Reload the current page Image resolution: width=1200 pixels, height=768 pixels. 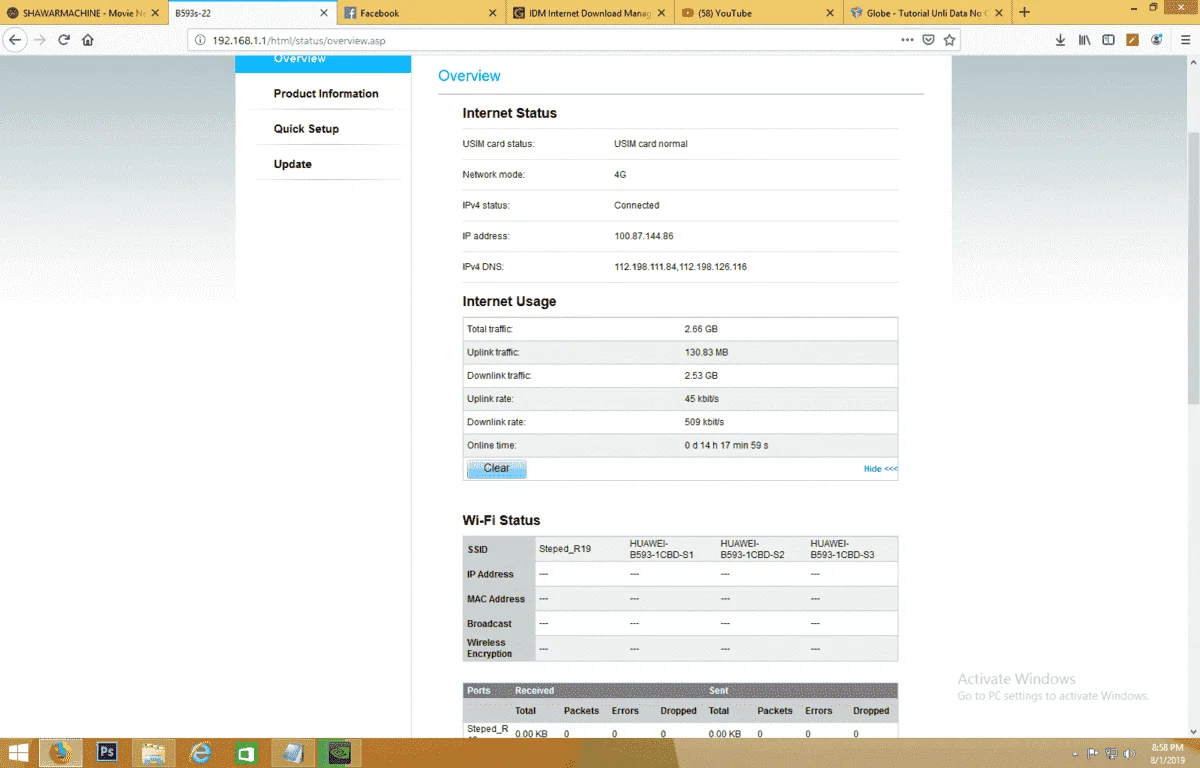(64, 40)
